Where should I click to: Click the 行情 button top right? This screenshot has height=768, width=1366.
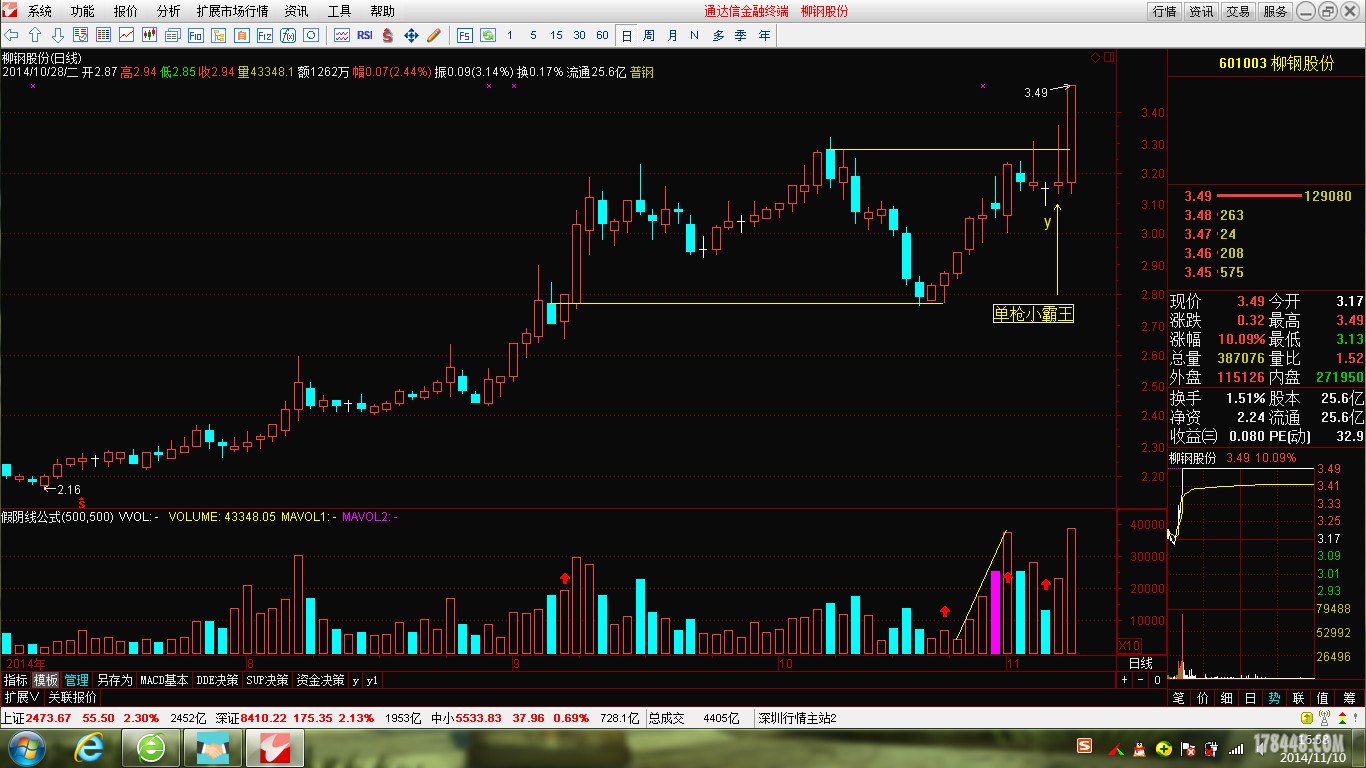pos(1164,11)
